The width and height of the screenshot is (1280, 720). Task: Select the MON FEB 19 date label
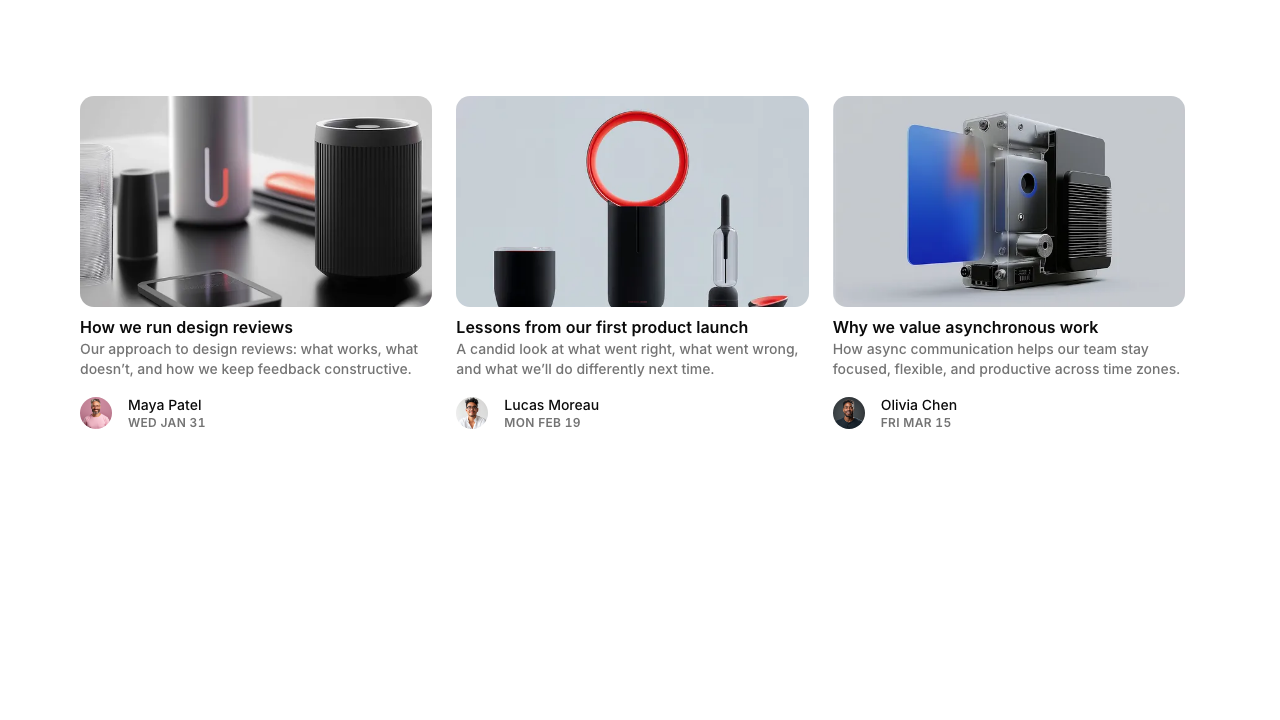click(x=542, y=423)
